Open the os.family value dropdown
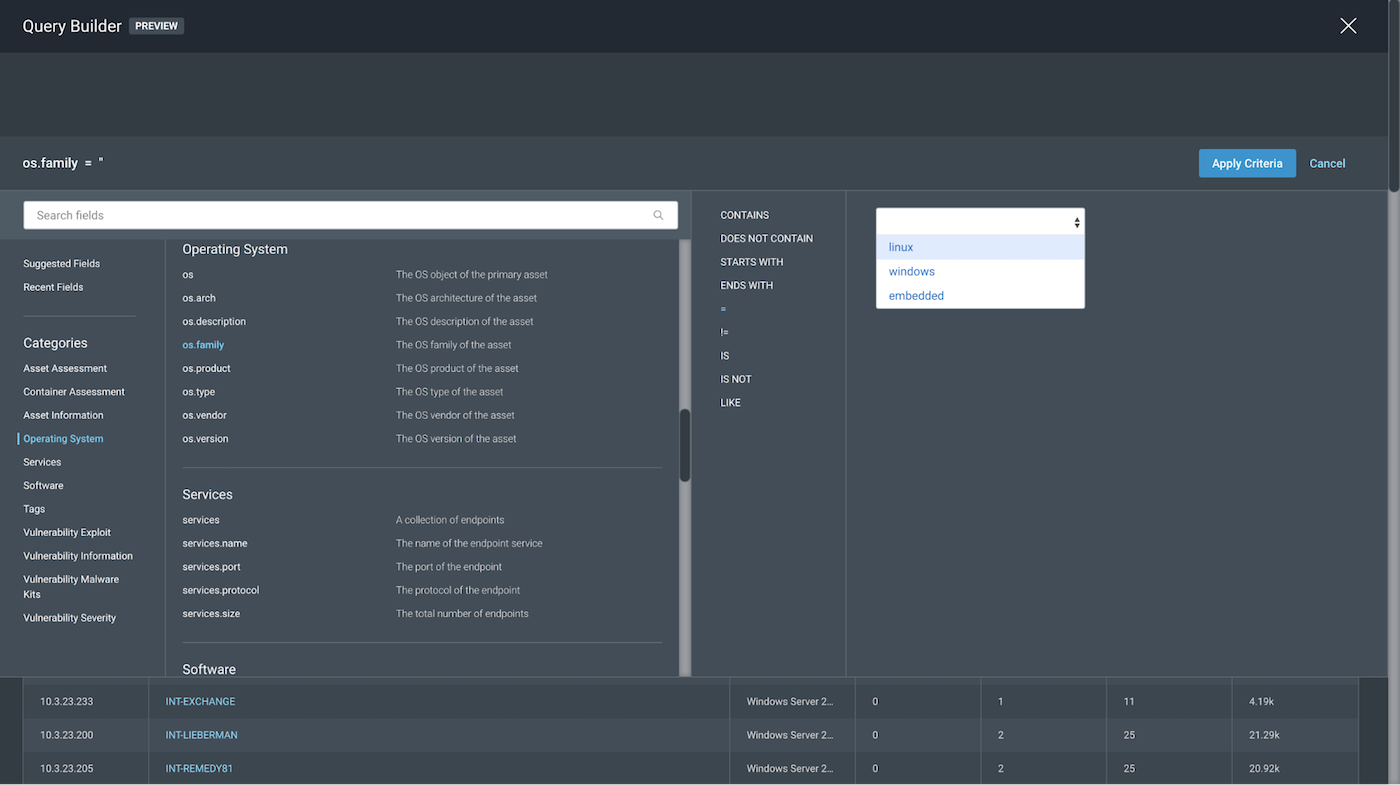The width and height of the screenshot is (1400, 785). (x=980, y=222)
